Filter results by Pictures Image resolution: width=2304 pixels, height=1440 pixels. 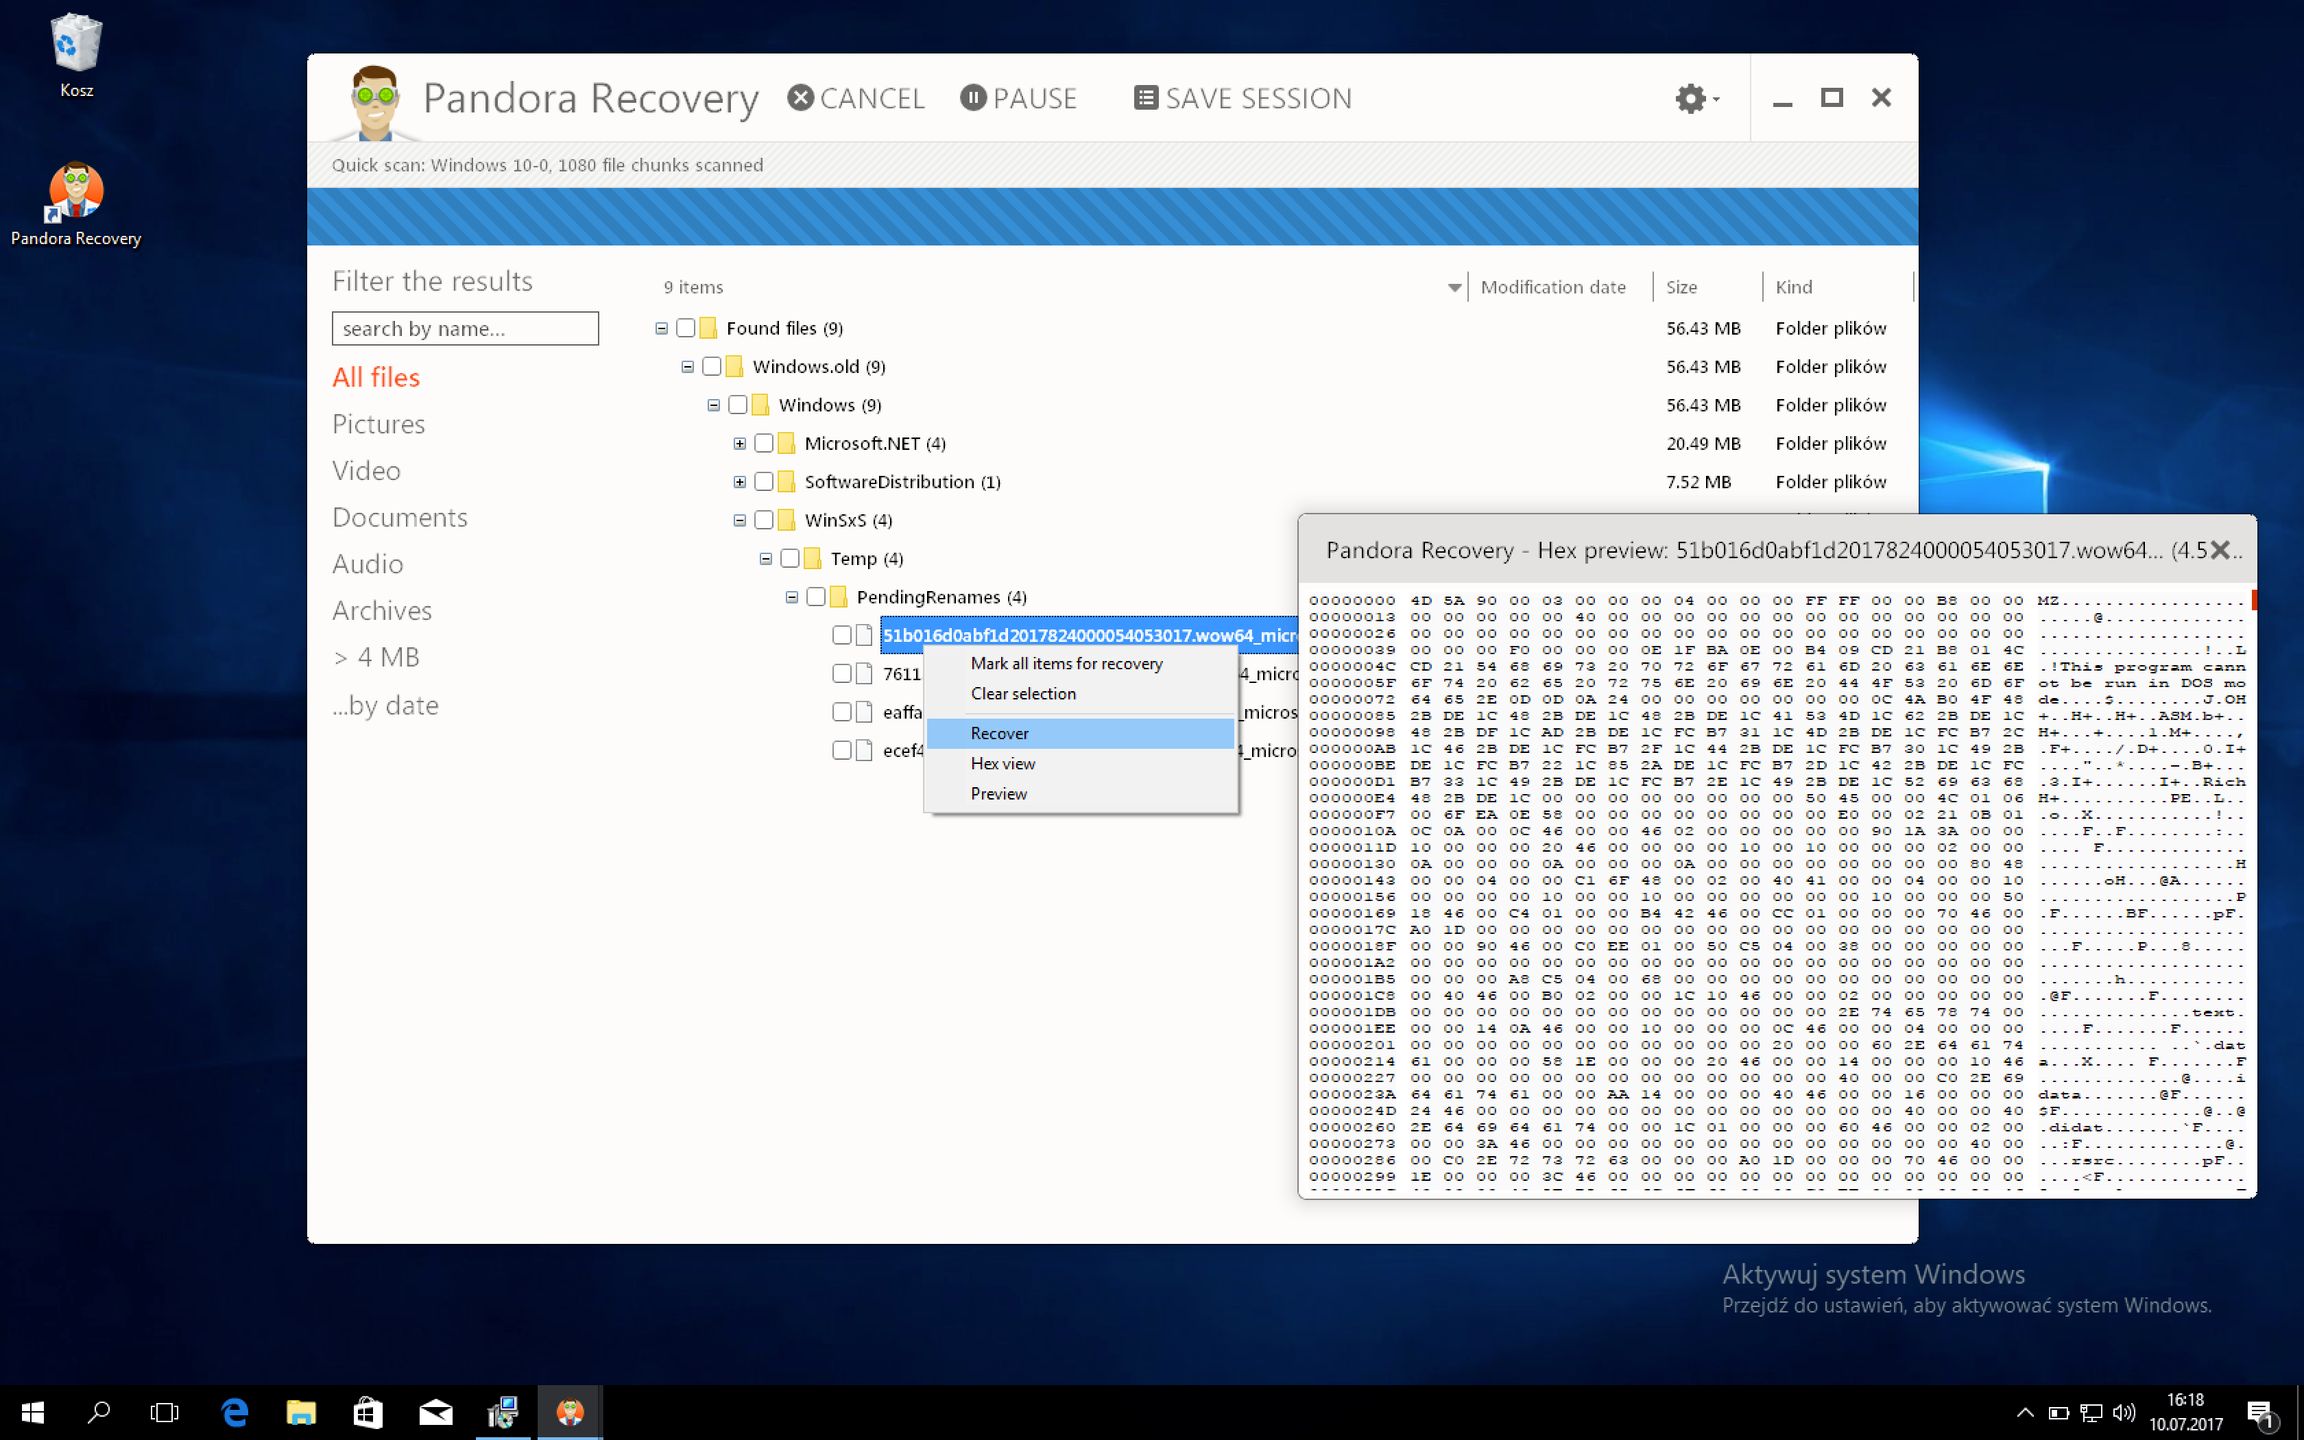[x=378, y=424]
